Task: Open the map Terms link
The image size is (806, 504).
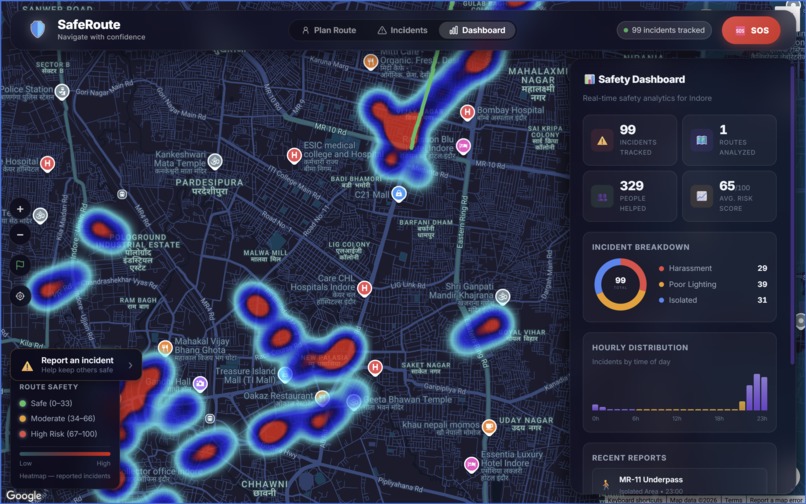Action: 733,500
